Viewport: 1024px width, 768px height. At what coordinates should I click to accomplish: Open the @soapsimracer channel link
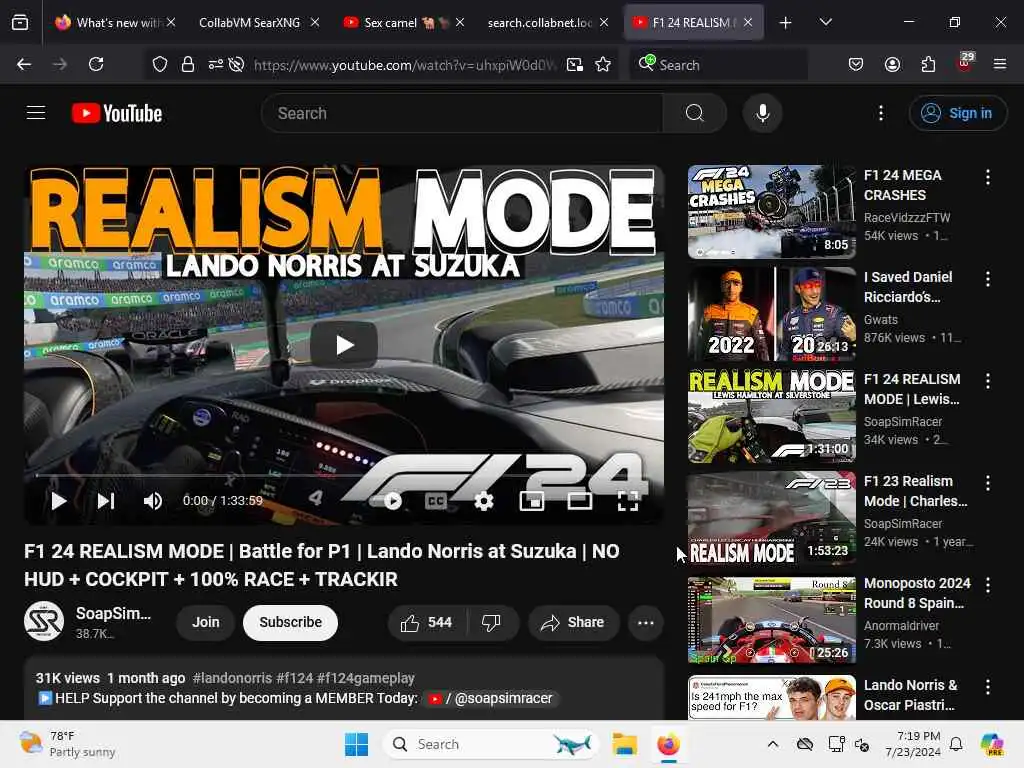point(491,698)
